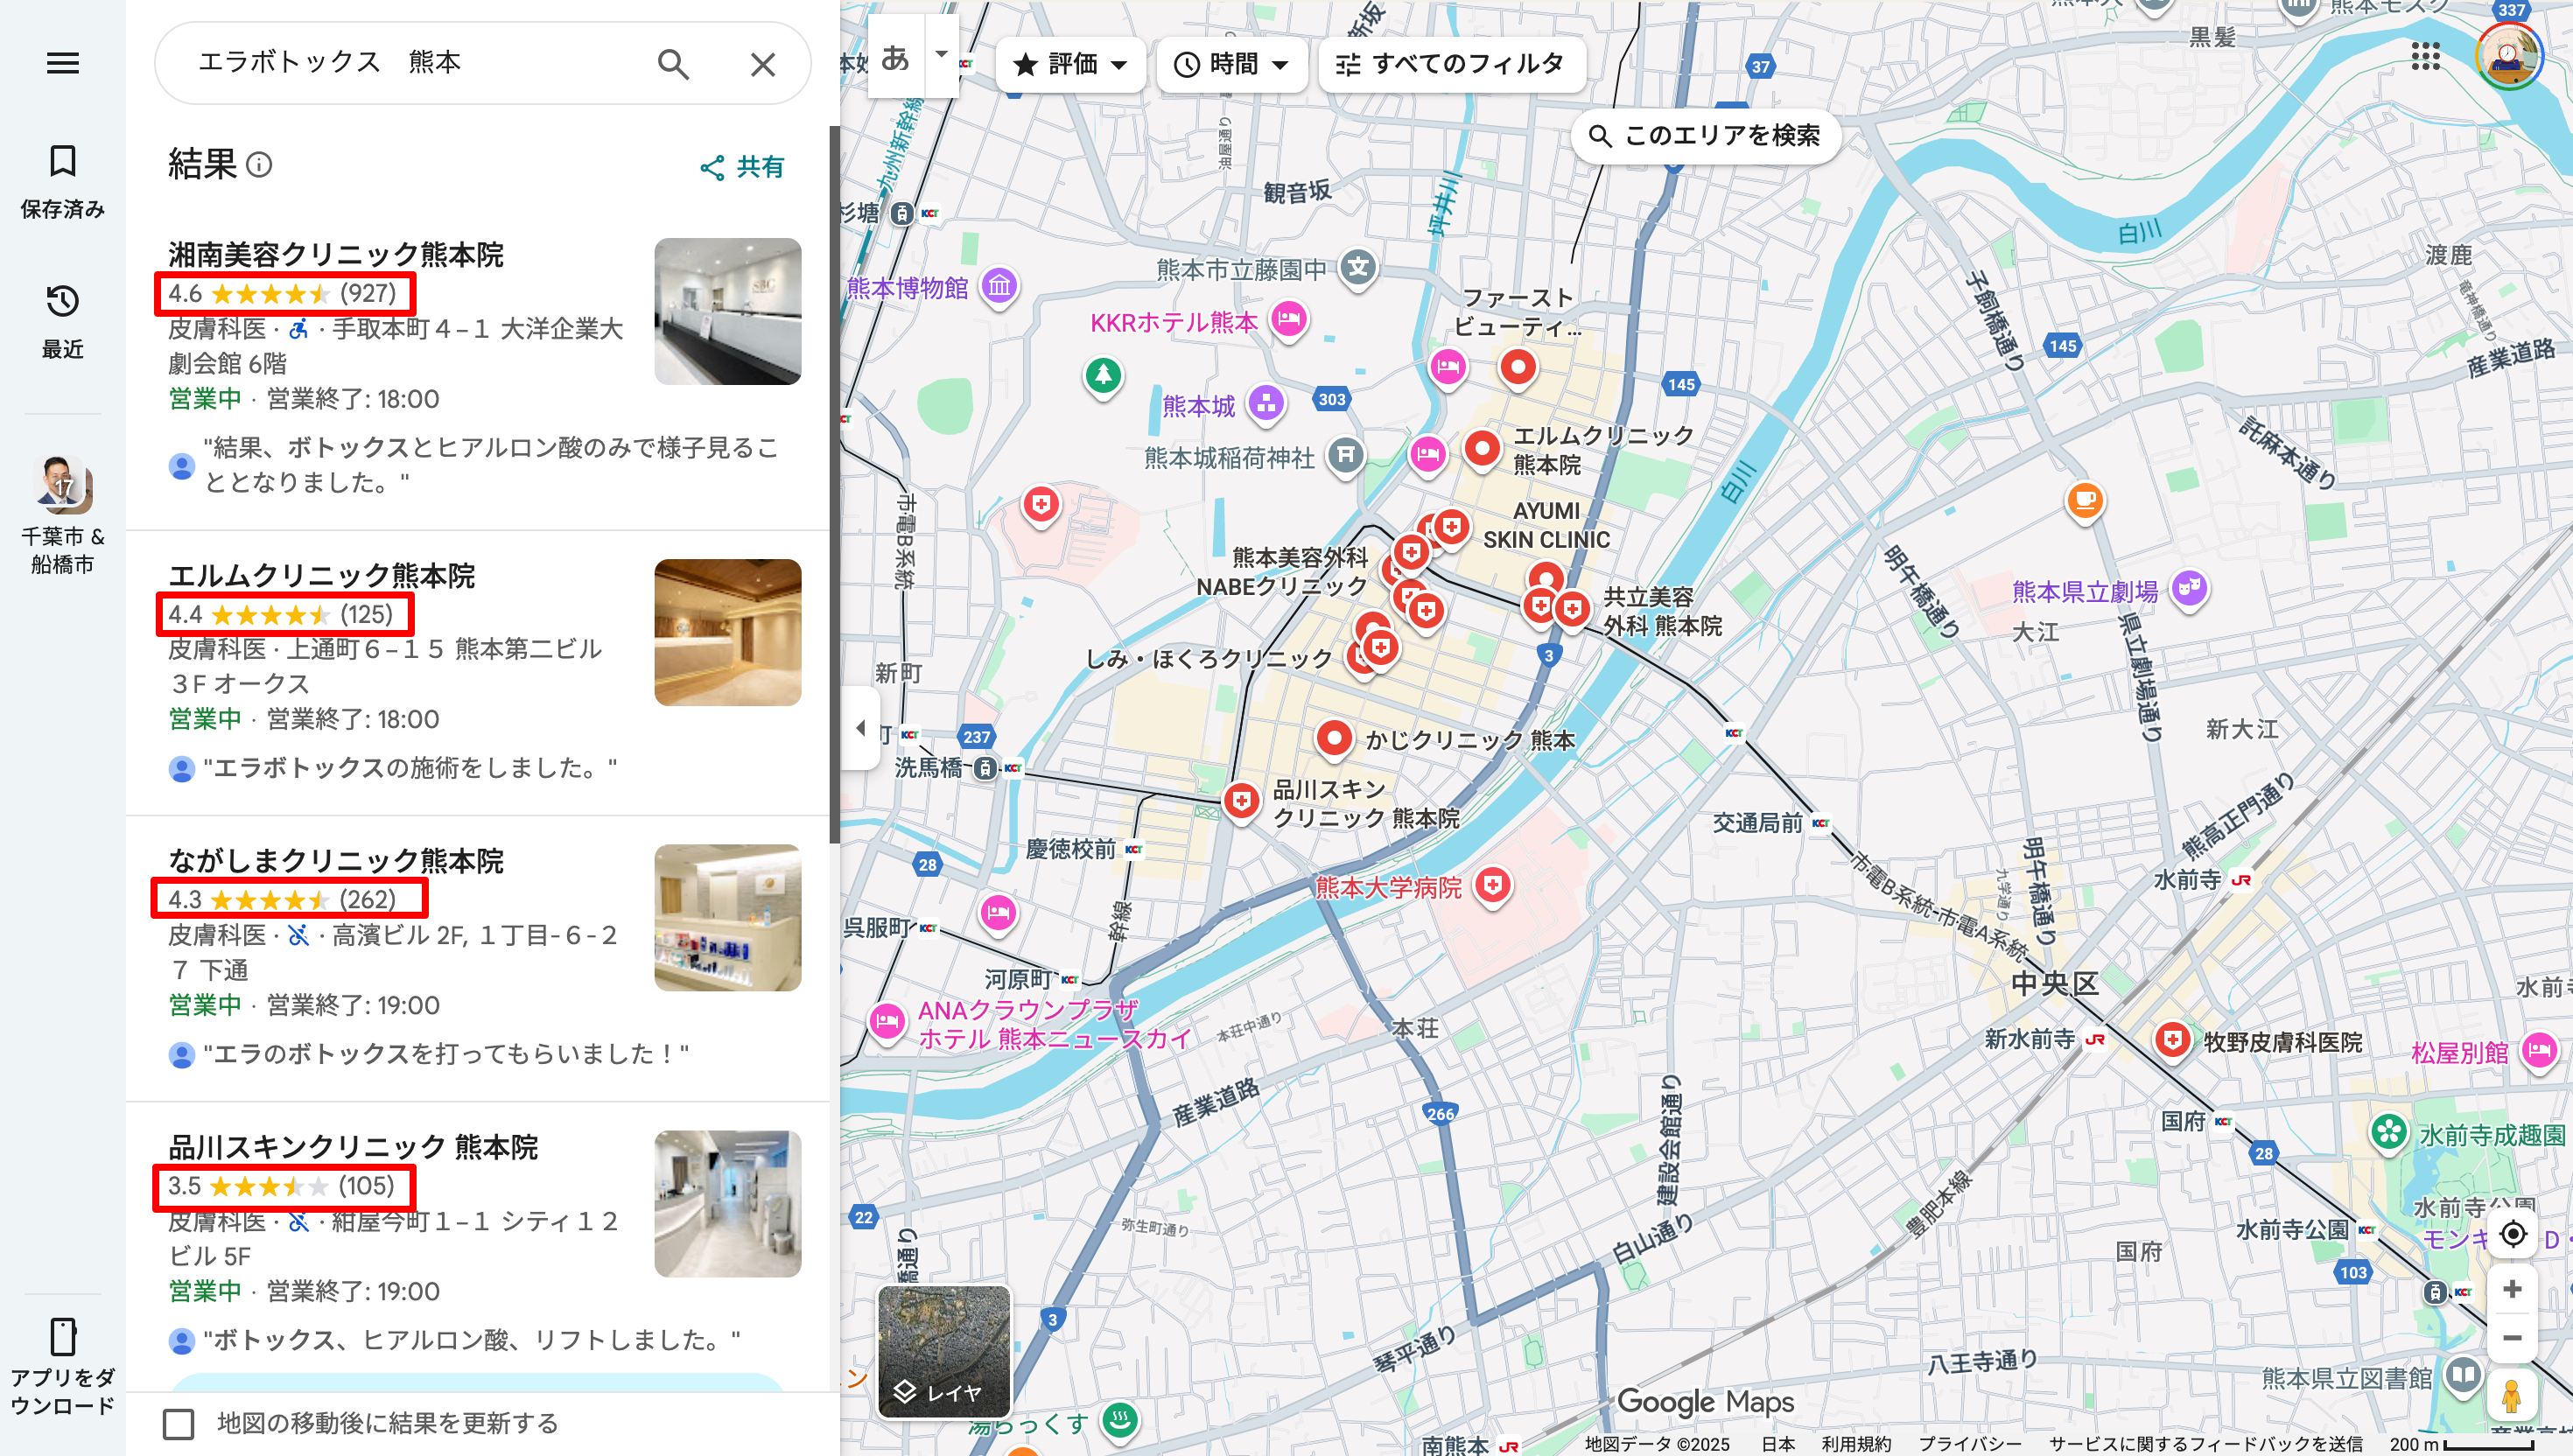
Task: Click the あ input mode button
Action: (895, 56)
